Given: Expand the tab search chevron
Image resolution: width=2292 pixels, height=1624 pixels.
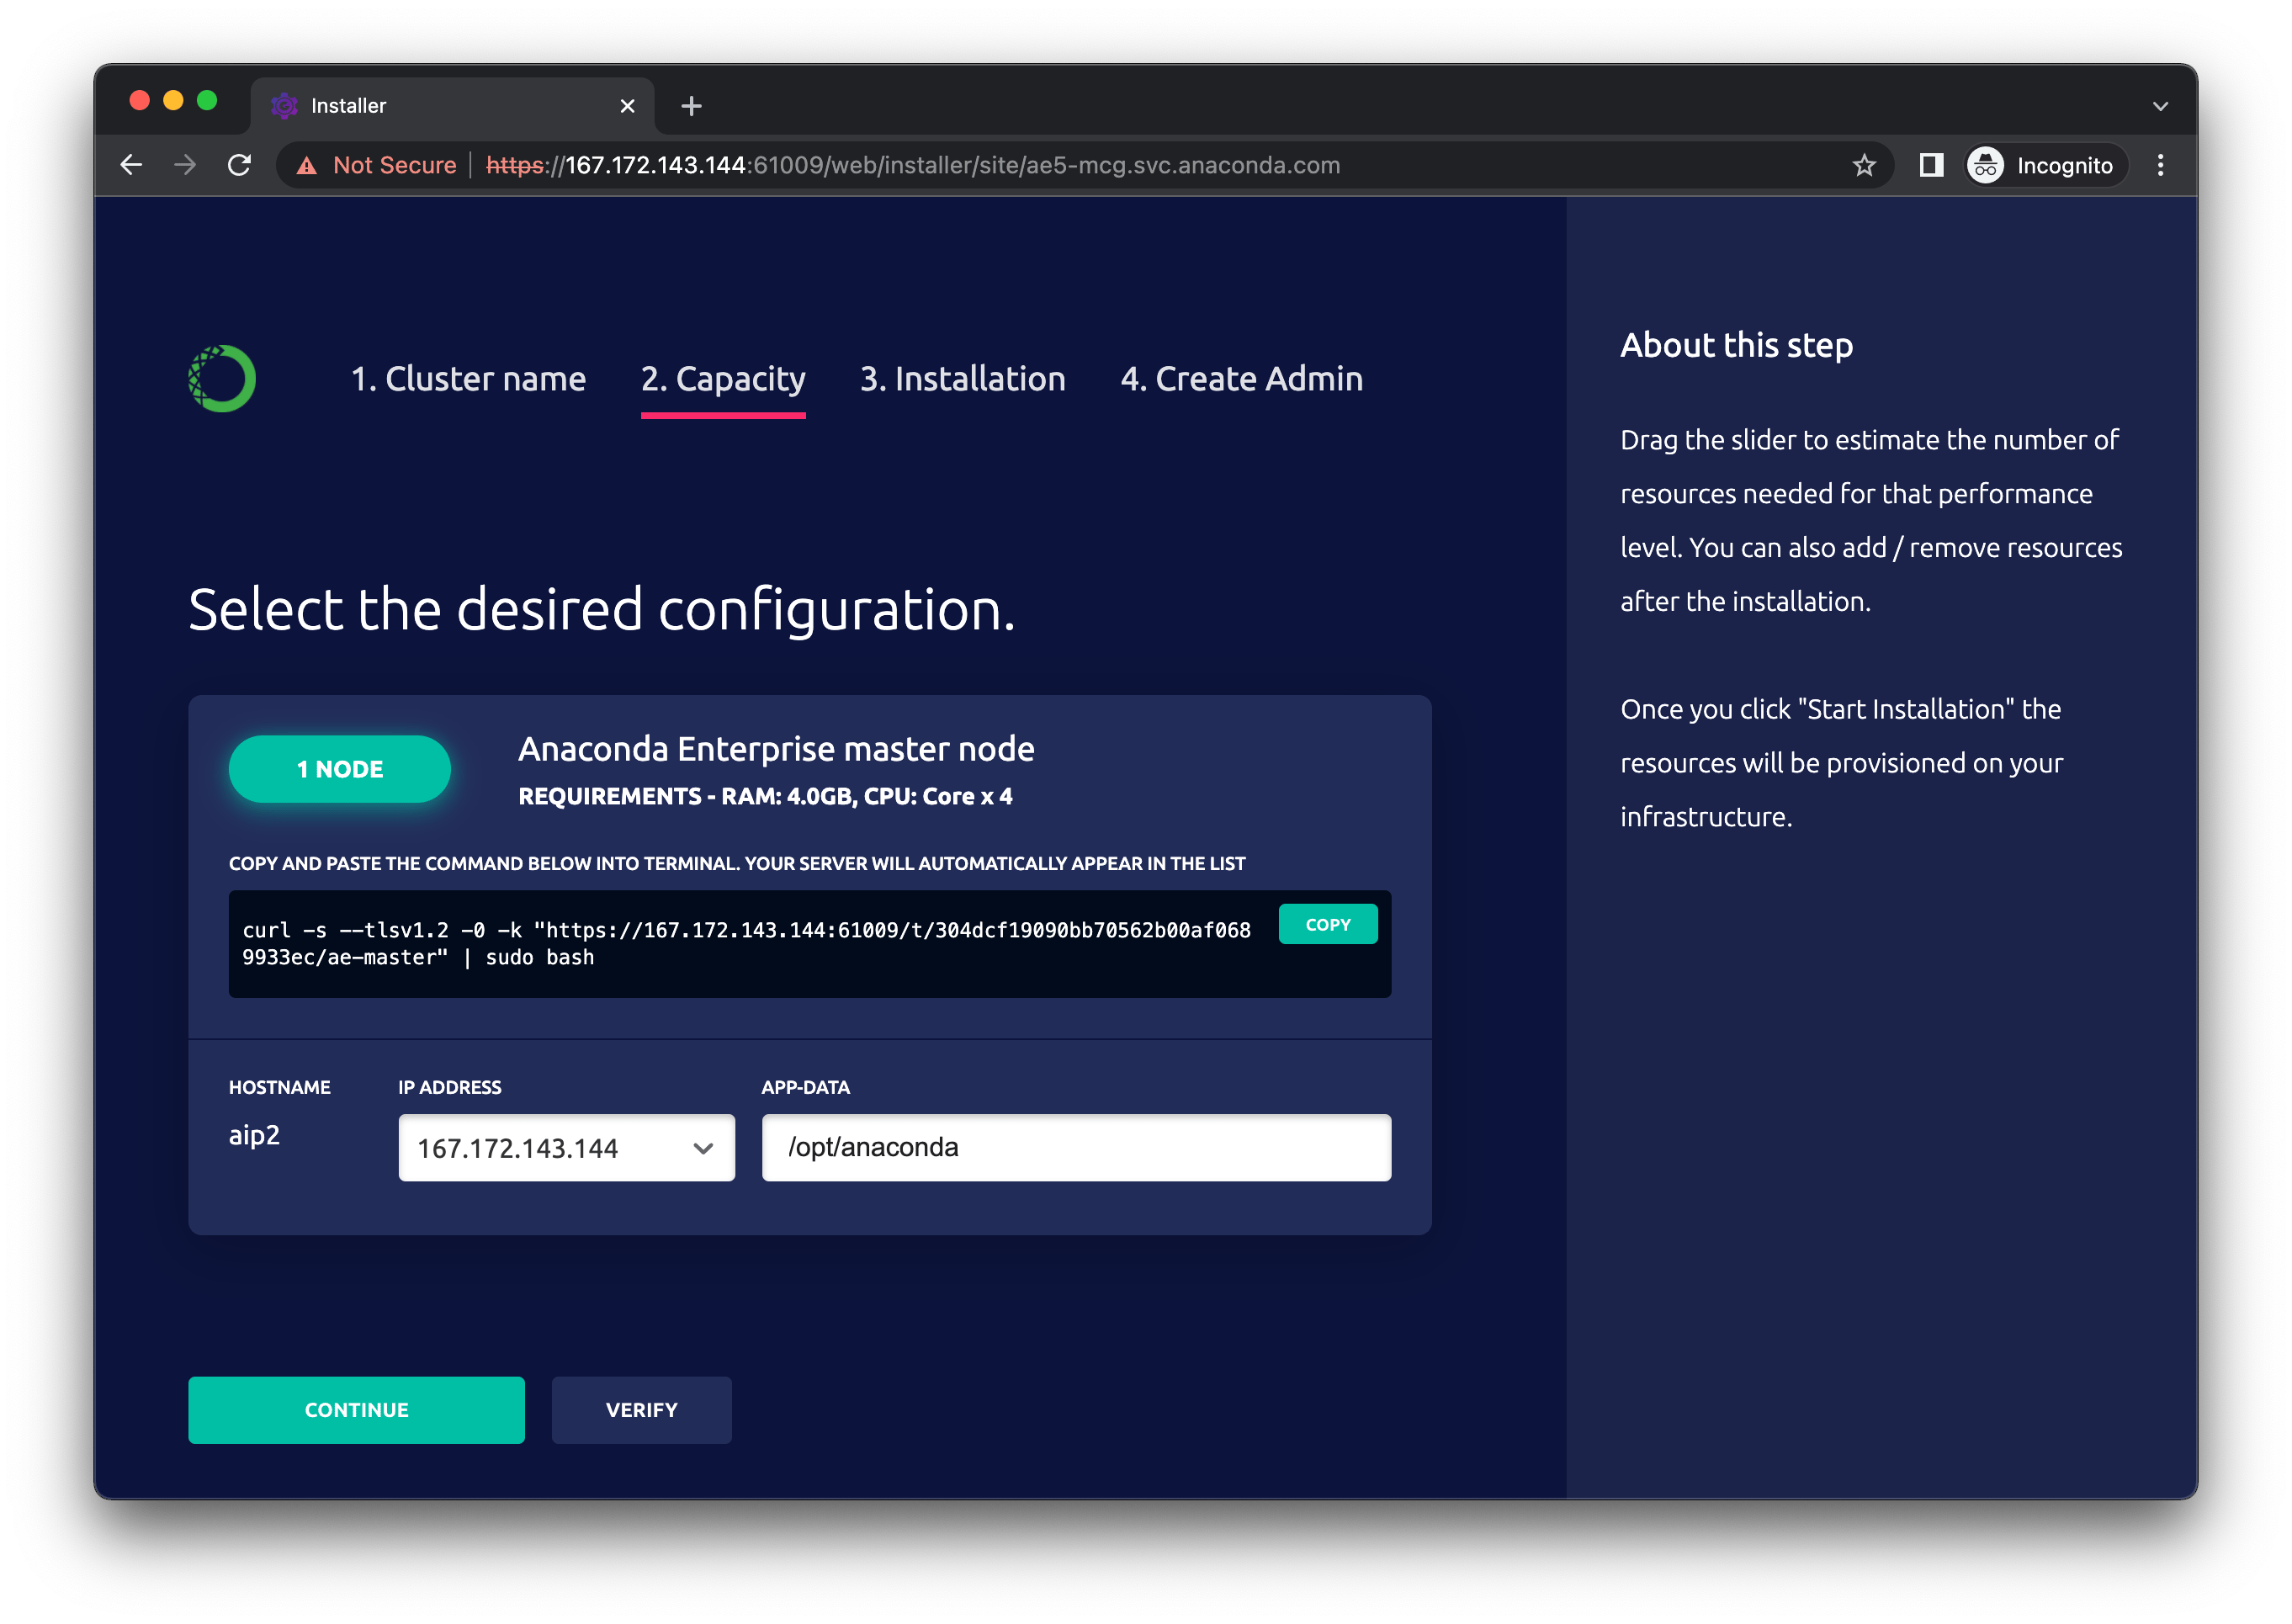Looking at the screenshot, I should 2160,106.
